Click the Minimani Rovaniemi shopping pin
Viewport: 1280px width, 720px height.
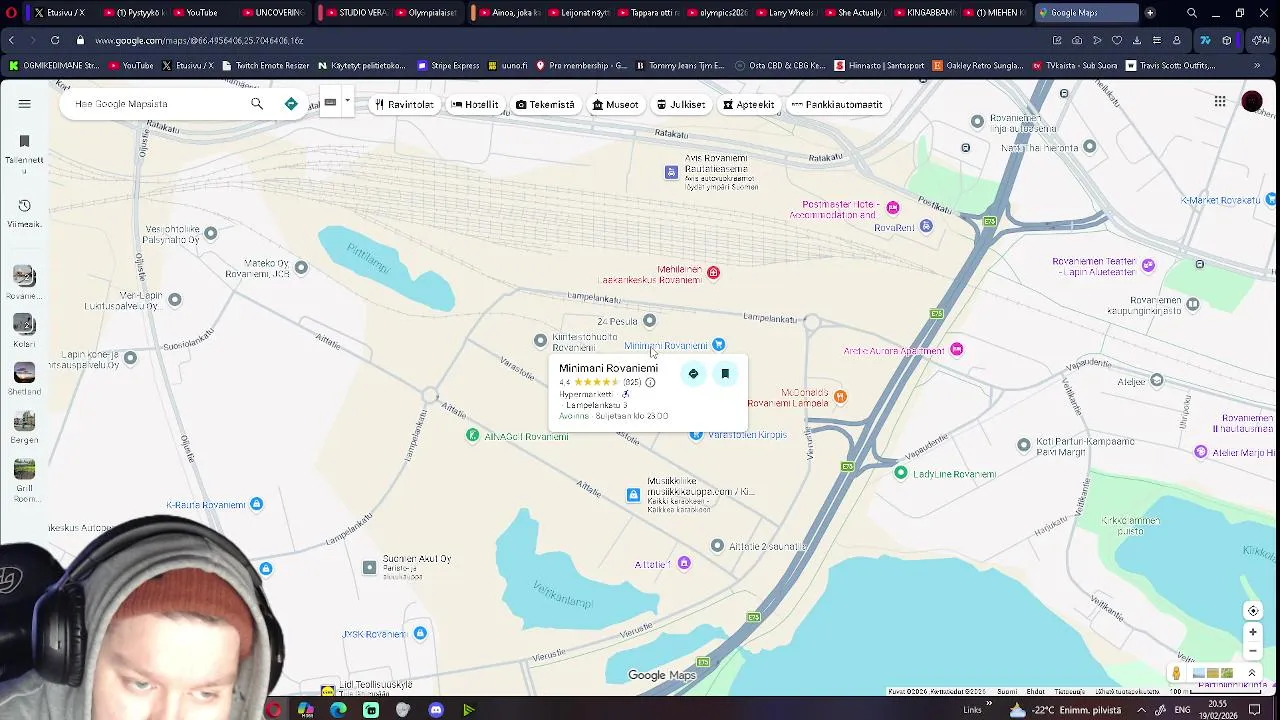coord(718,345)
